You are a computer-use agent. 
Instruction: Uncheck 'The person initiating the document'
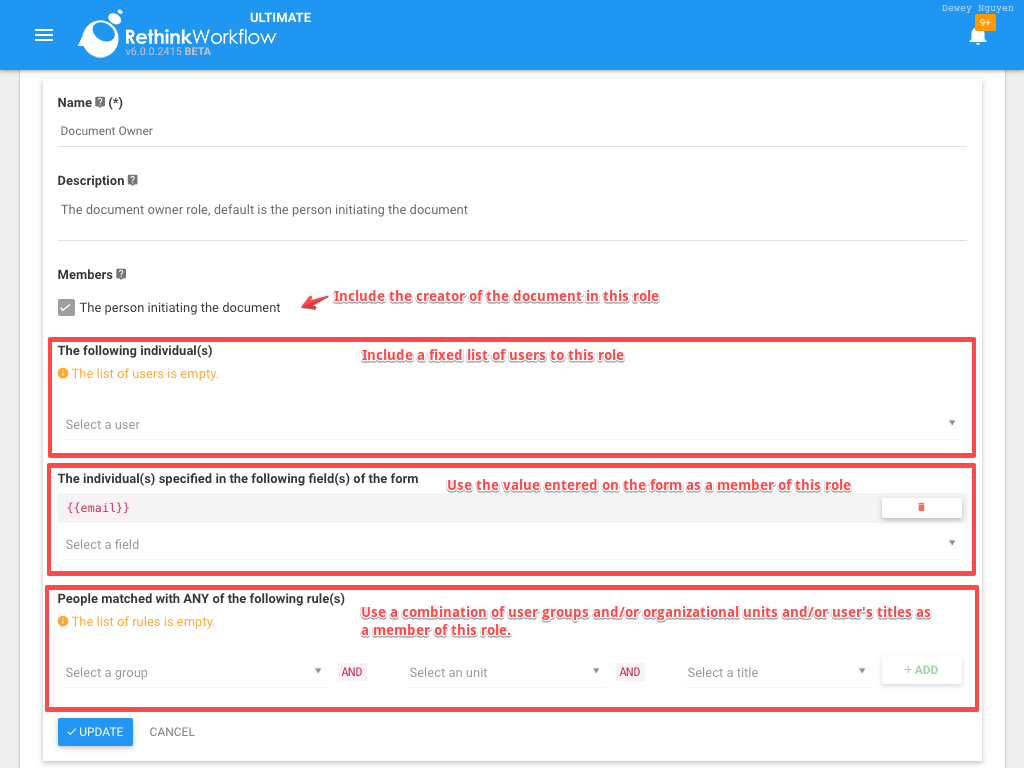(65, 307)
